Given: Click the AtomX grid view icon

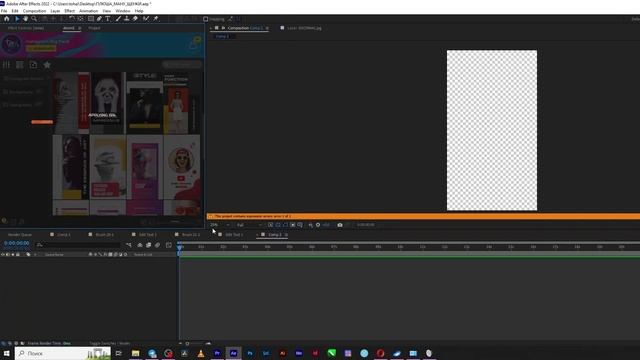Looking at the screenshot, I should click(x=19, y=64).
